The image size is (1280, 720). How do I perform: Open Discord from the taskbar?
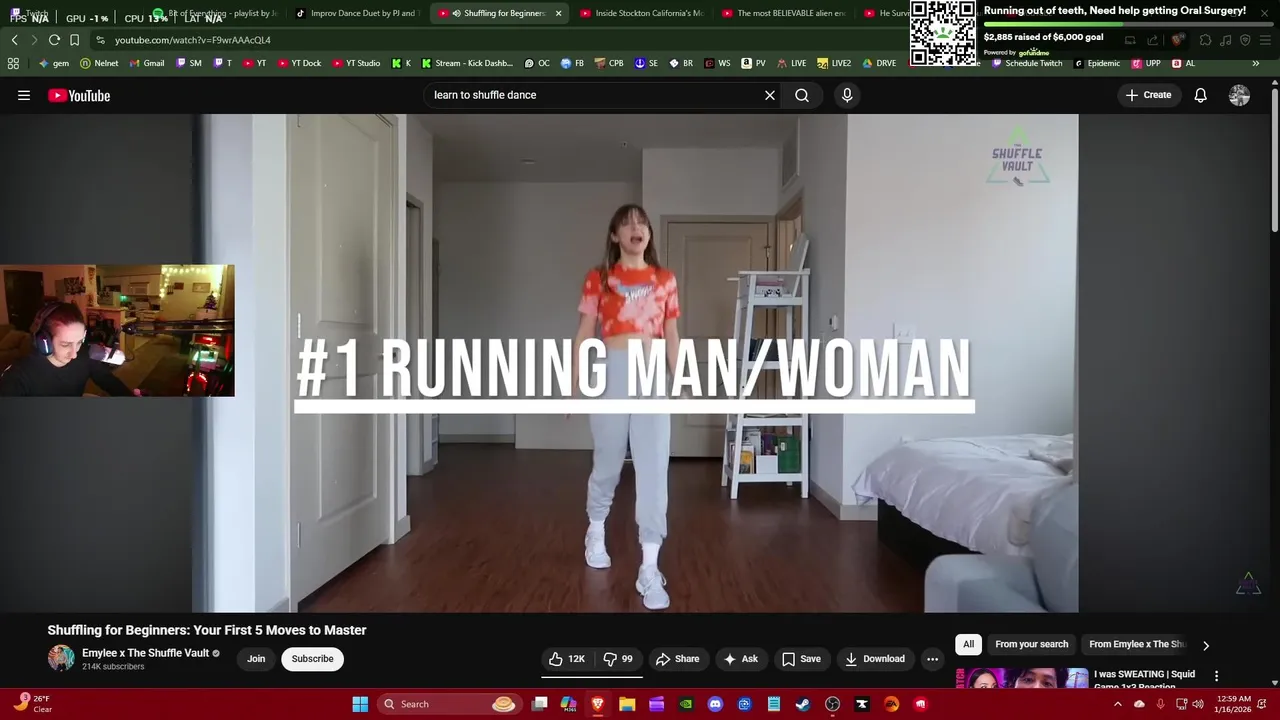coord(715,704)
